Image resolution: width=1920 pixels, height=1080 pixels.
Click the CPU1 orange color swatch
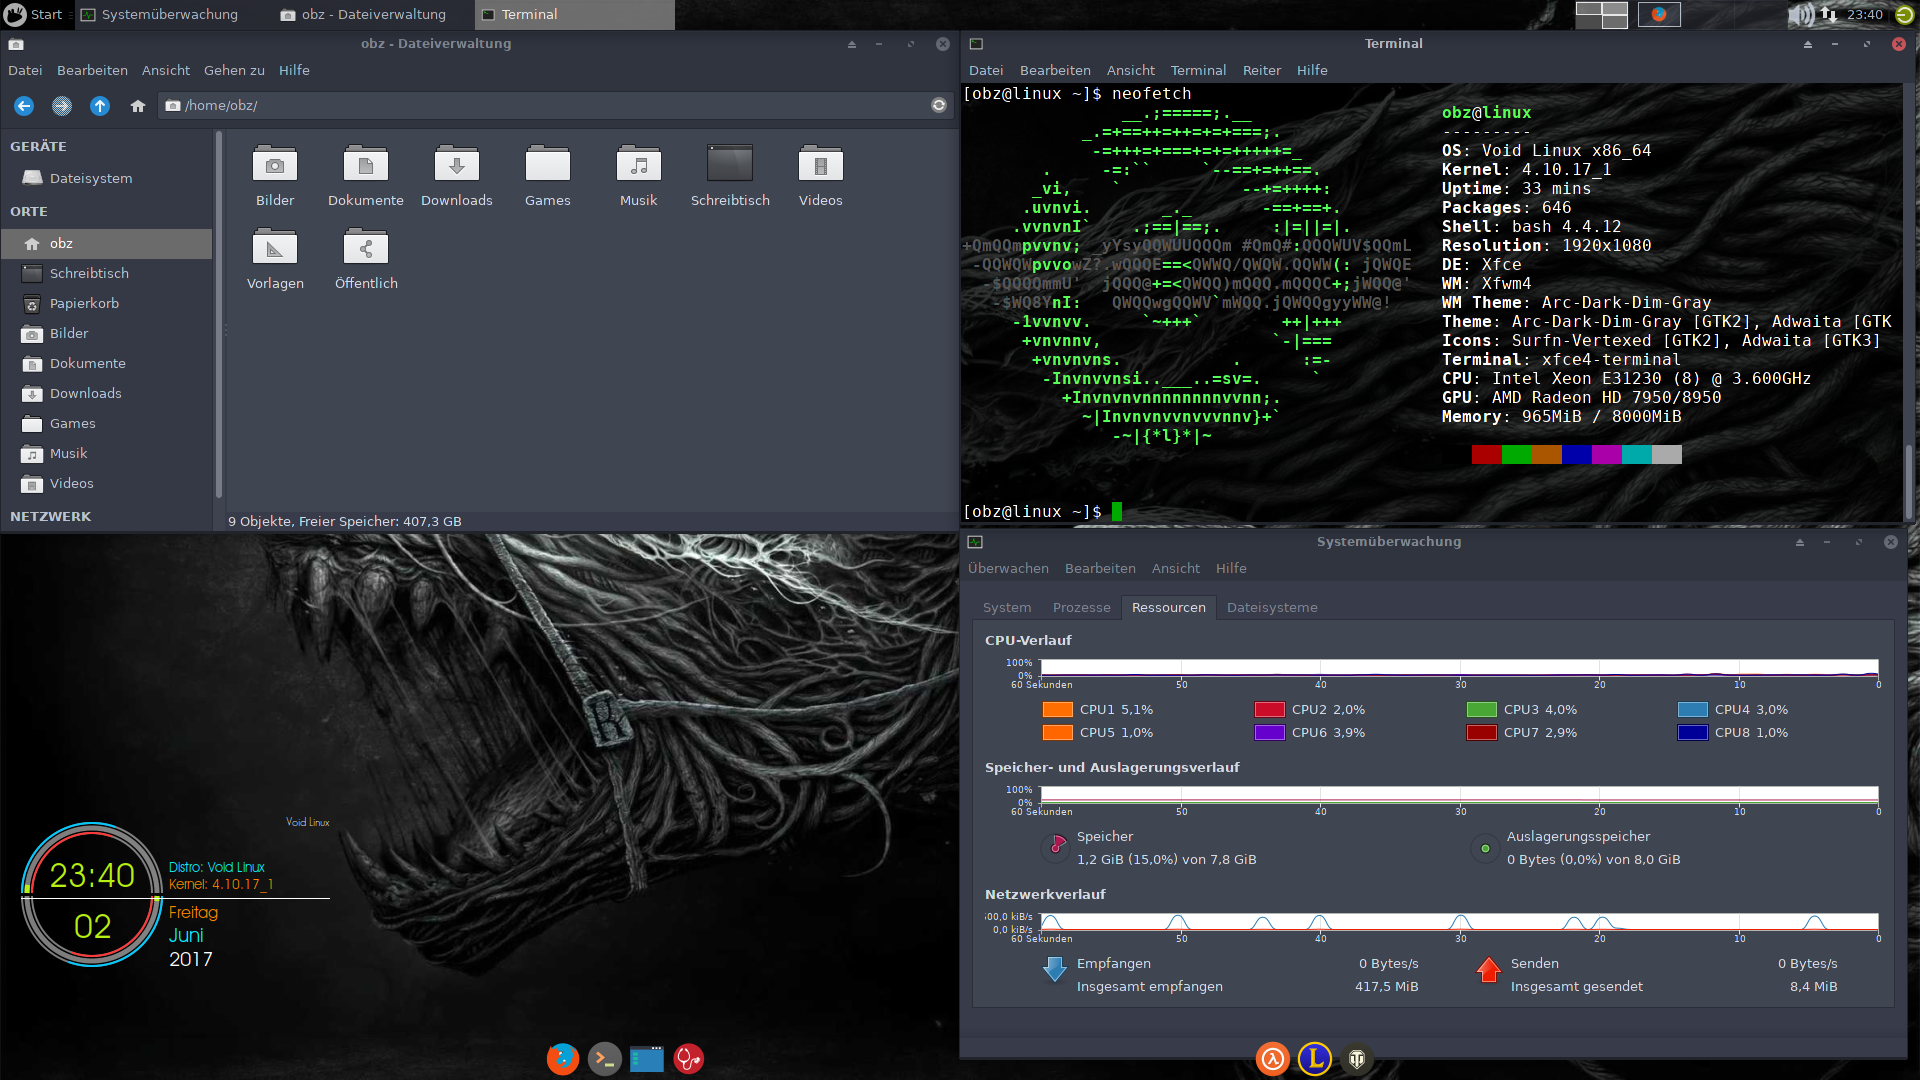point(1057,709)
